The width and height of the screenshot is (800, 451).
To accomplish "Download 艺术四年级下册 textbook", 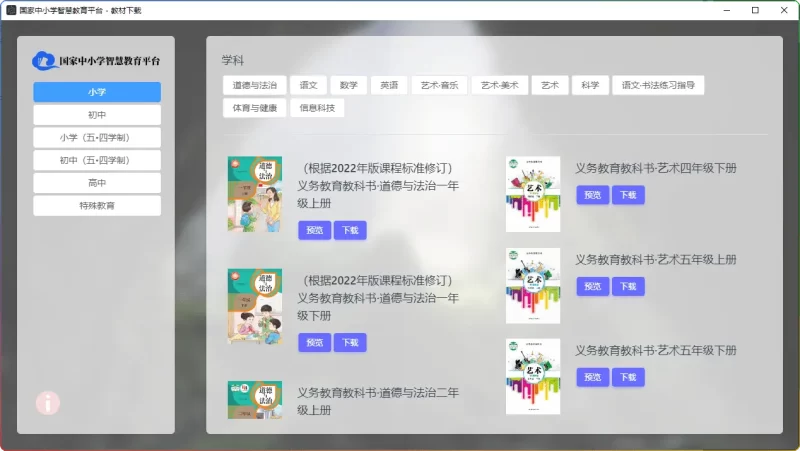I will click(628, 195).
